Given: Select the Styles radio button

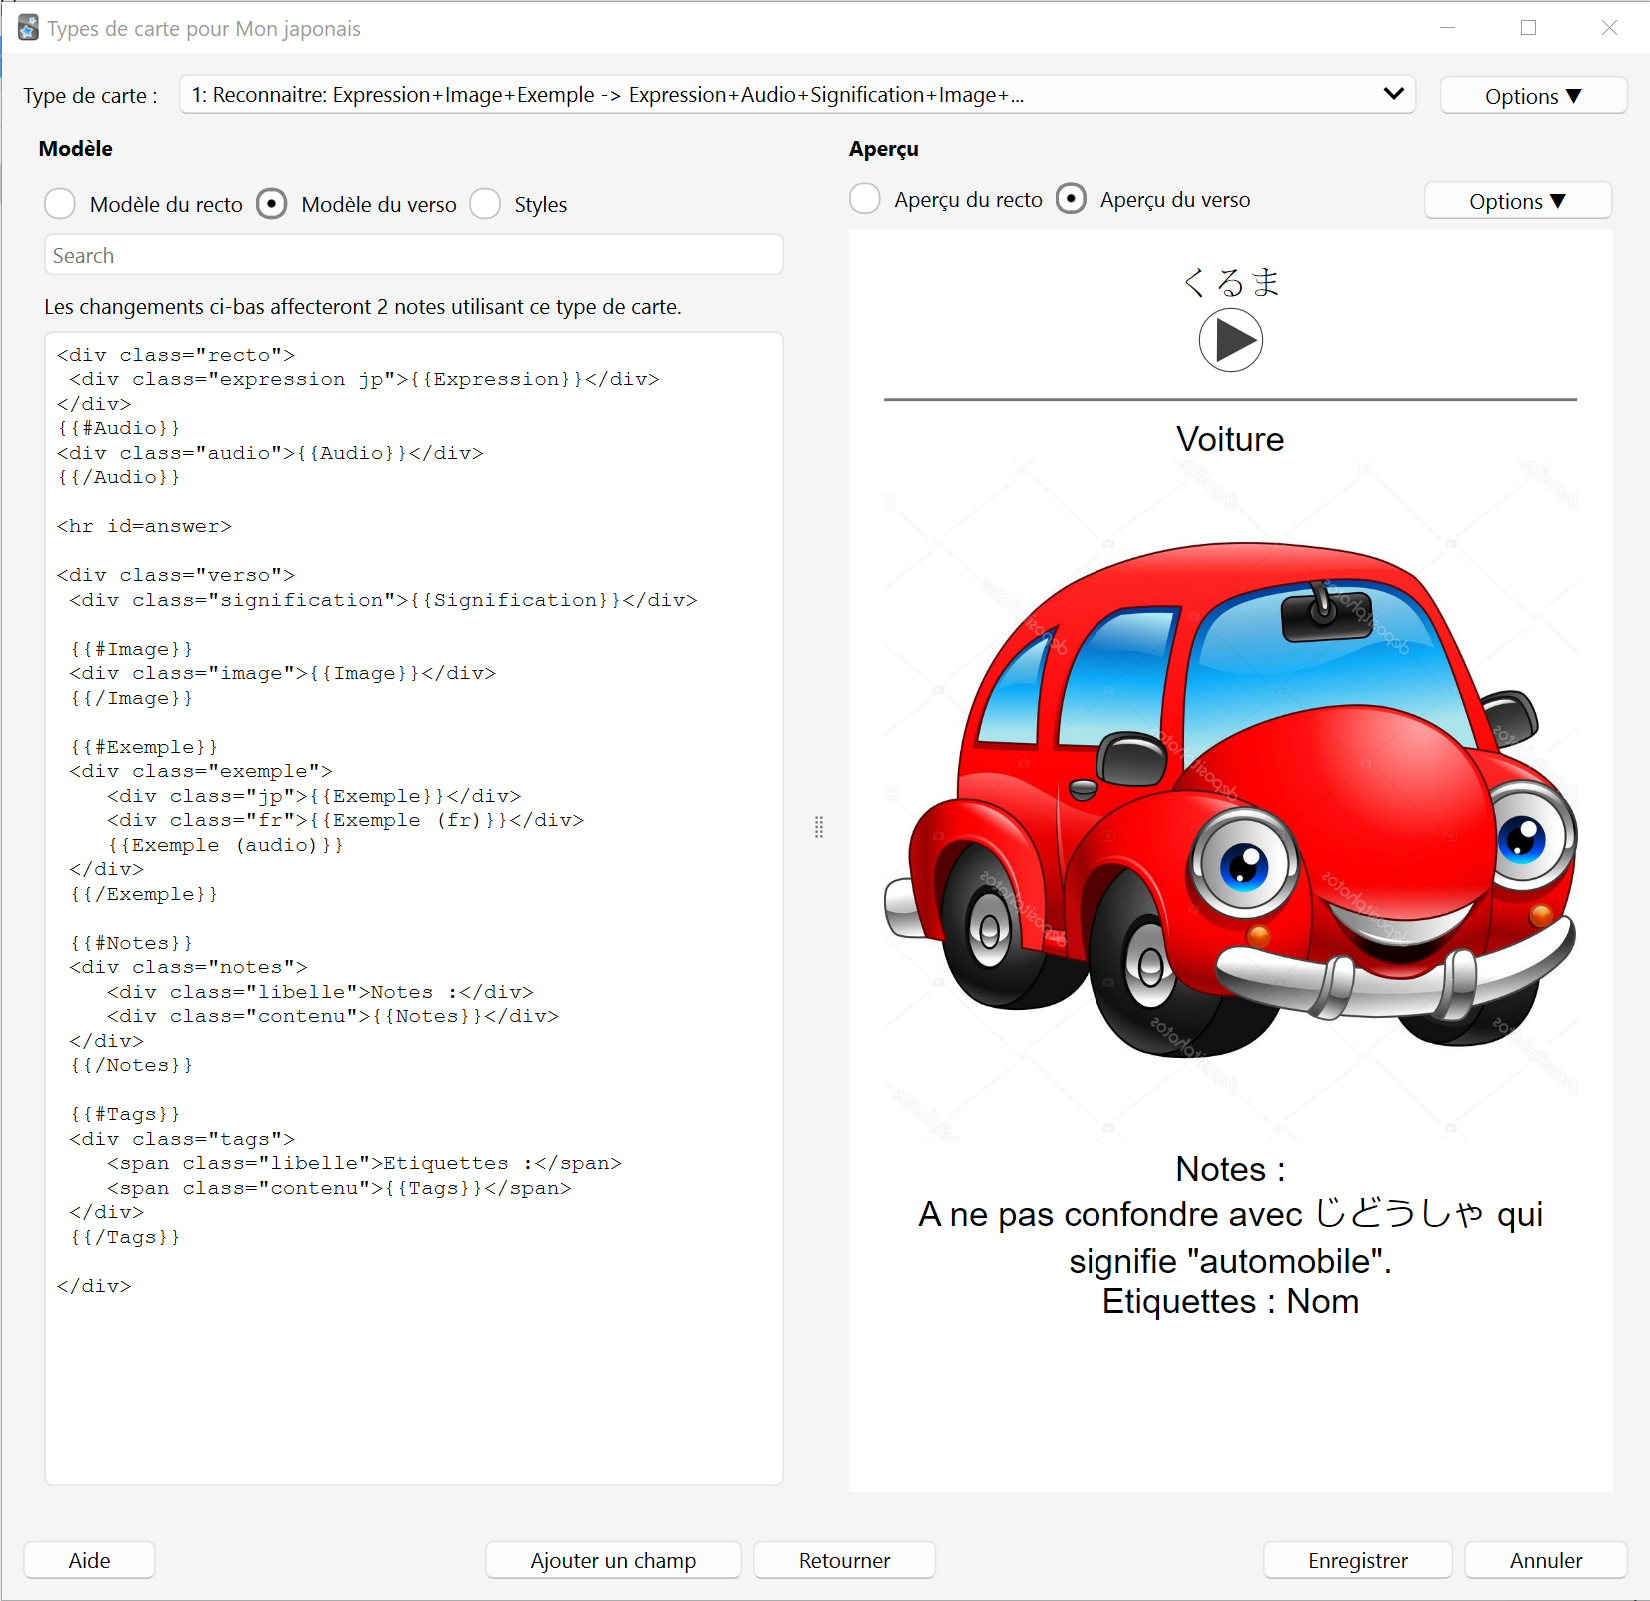Looking at the screenshot, I should click(485, 204).
